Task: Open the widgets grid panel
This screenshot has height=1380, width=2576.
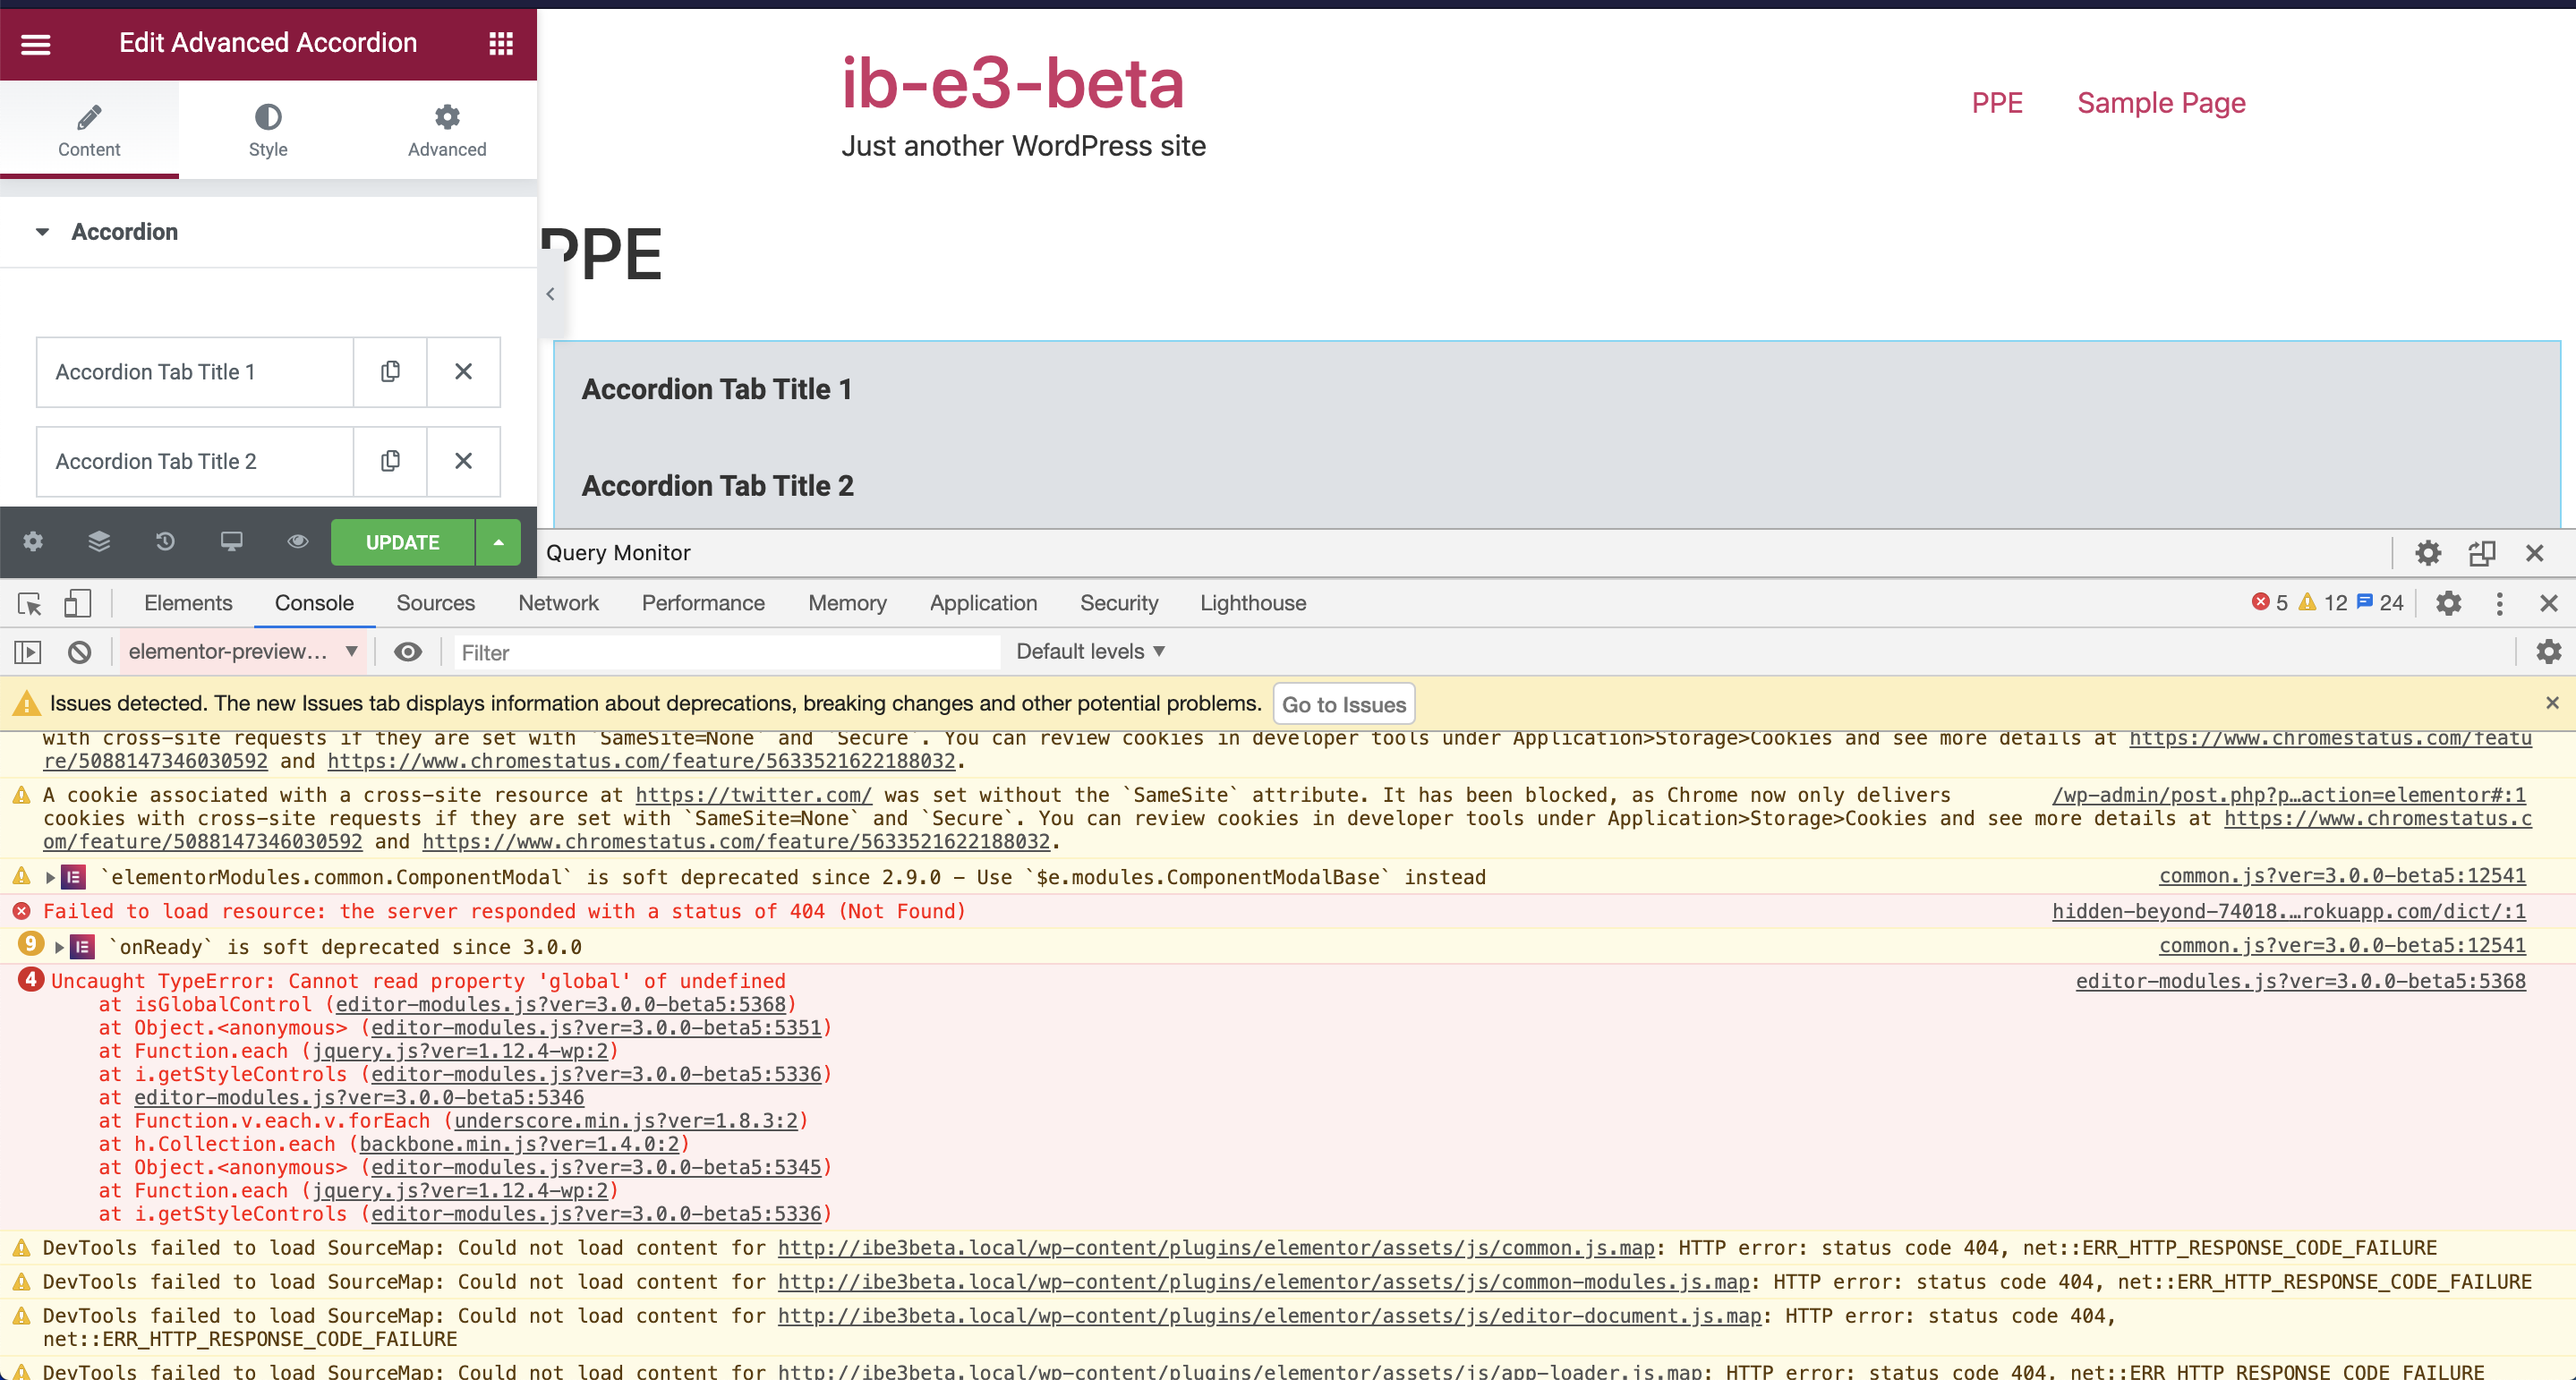Action: [501, 43]
